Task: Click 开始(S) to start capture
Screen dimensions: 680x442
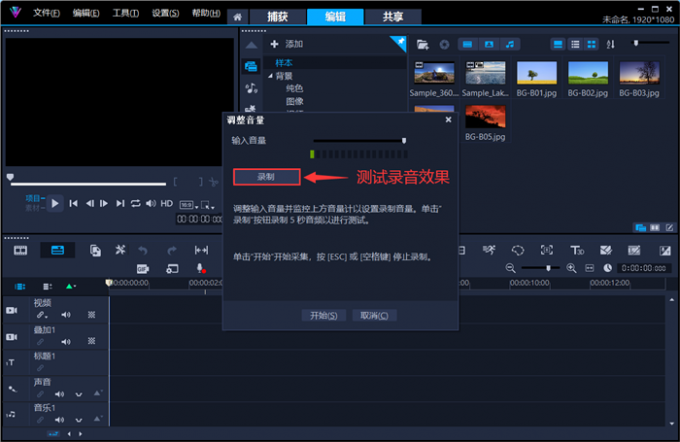Action: click(x=324, y=315)
